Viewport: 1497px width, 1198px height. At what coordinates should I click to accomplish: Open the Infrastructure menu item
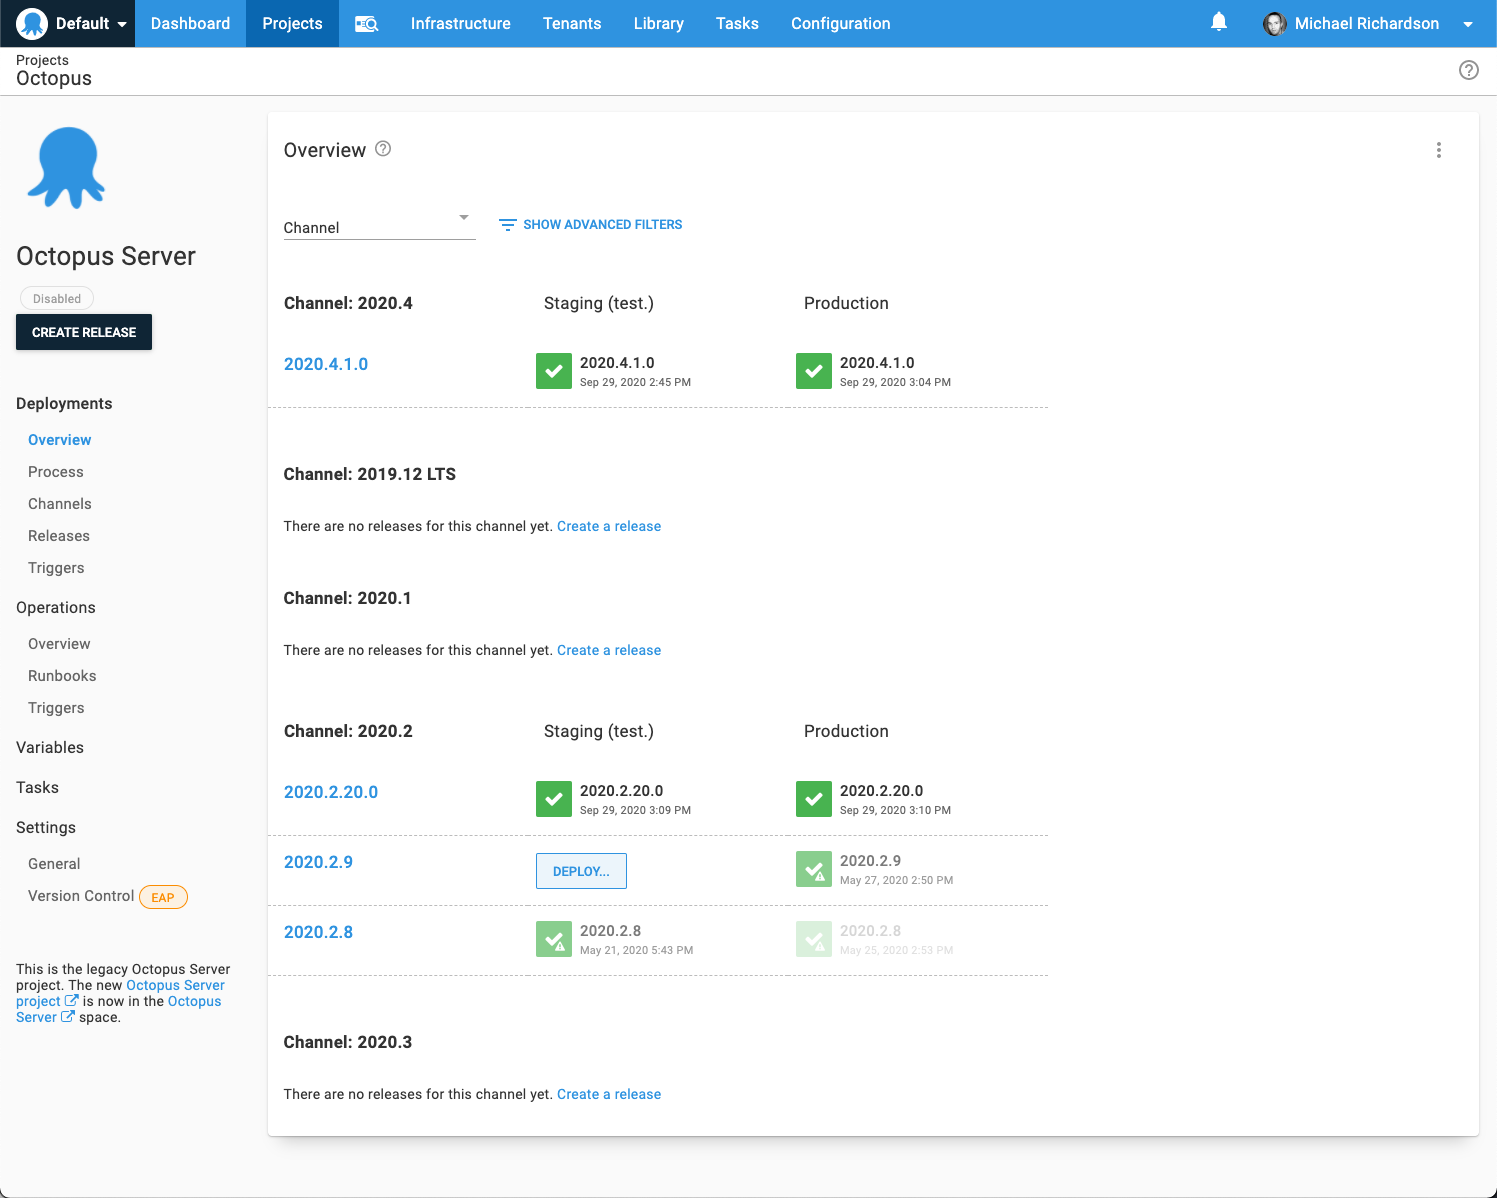pos(460,23)
